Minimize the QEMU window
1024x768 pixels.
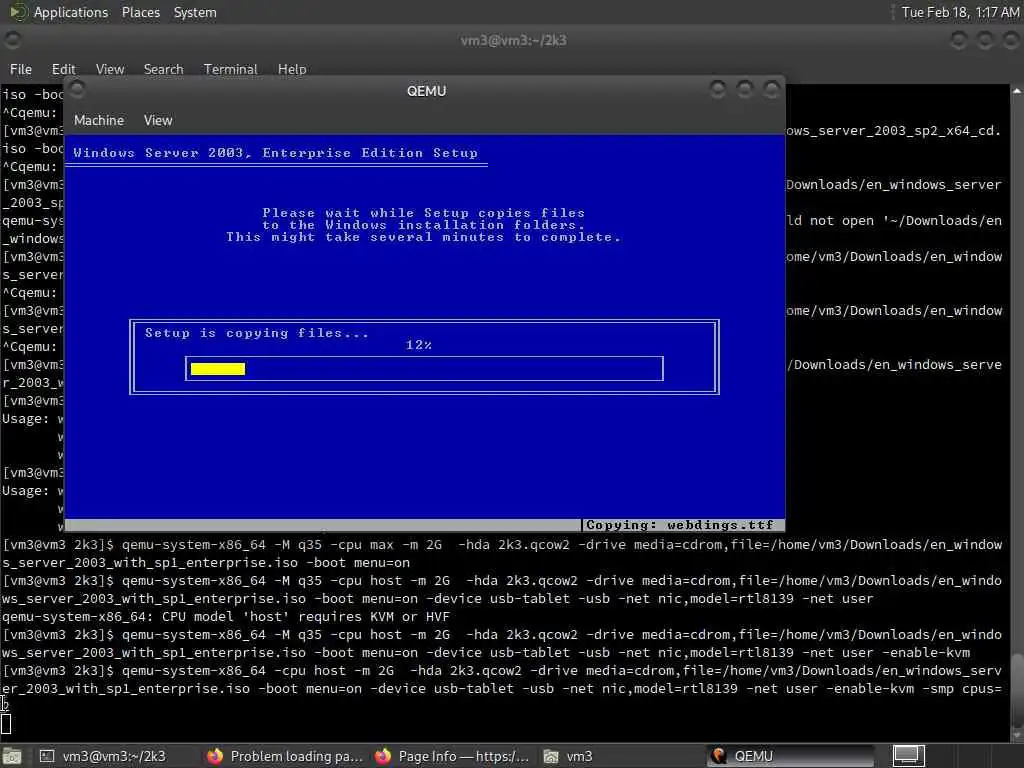[x=718, y=89]
